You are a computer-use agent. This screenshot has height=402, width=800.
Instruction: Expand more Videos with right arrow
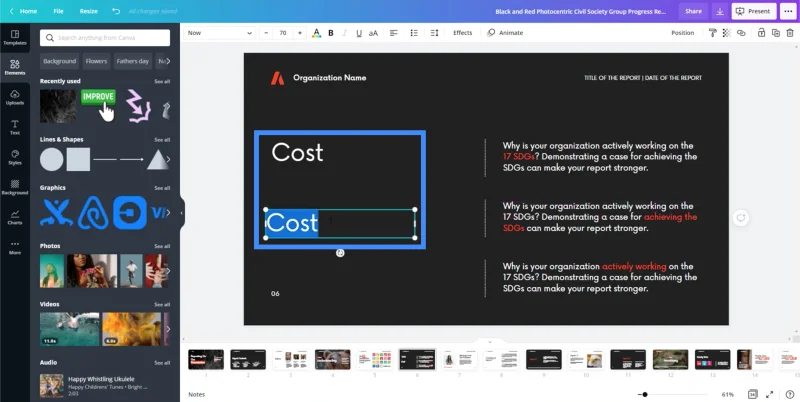coord(168,329)
